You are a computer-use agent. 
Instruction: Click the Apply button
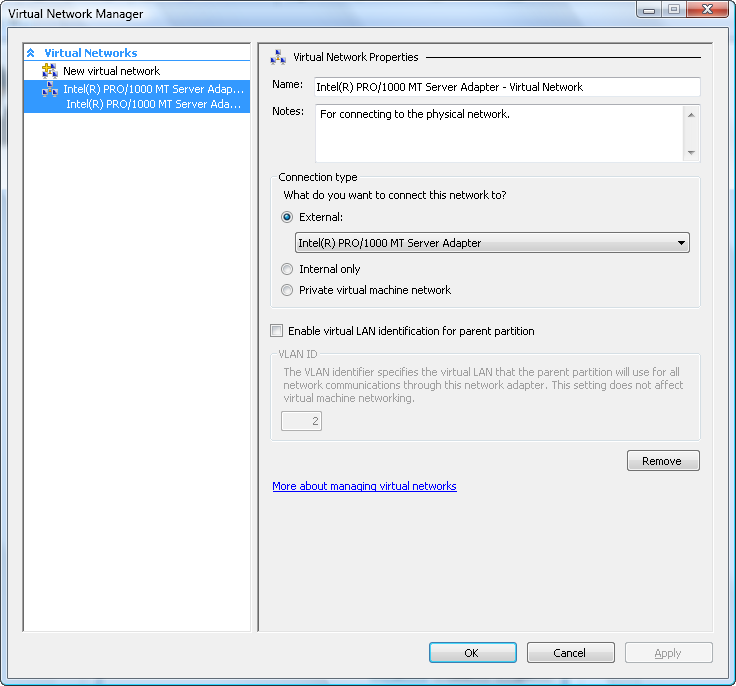coord(668,653)
